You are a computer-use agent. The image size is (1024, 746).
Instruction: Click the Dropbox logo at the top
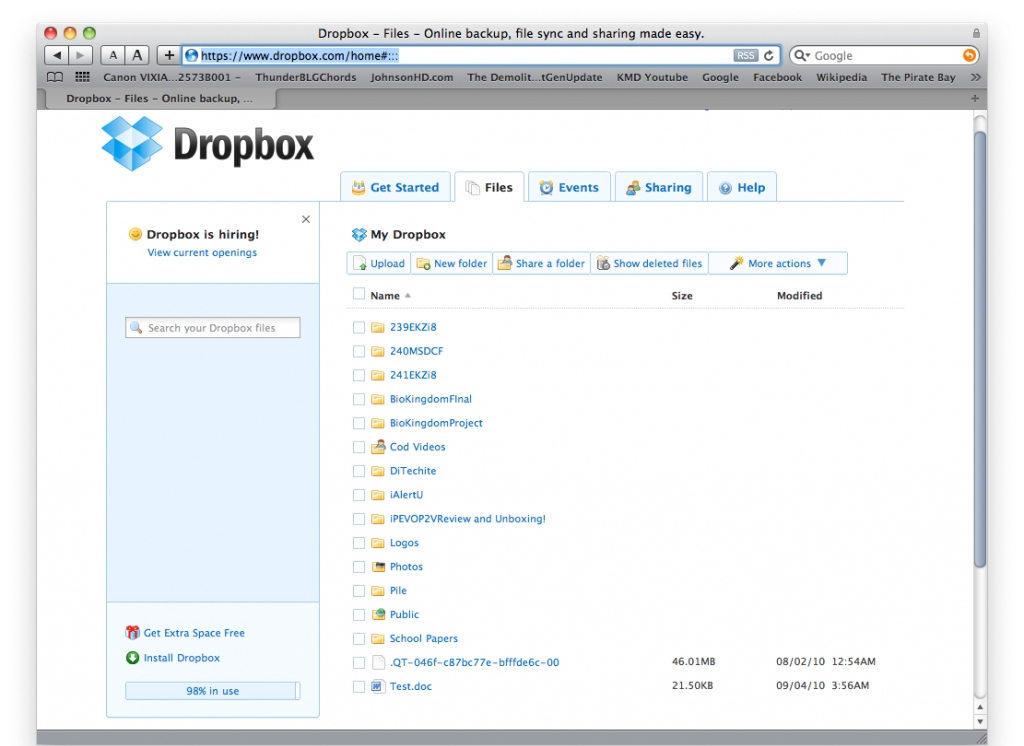[x=195, y=143]
